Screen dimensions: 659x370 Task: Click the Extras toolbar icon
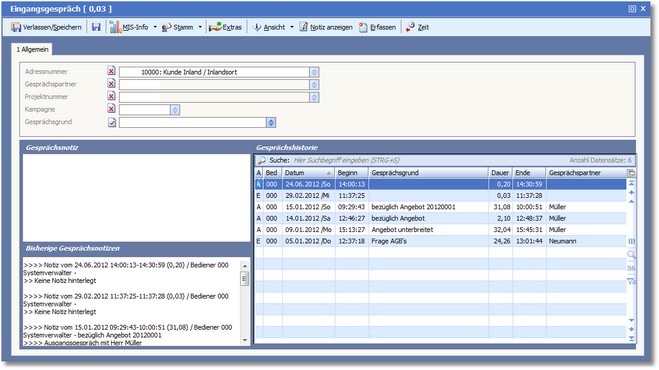pos(215,27)
